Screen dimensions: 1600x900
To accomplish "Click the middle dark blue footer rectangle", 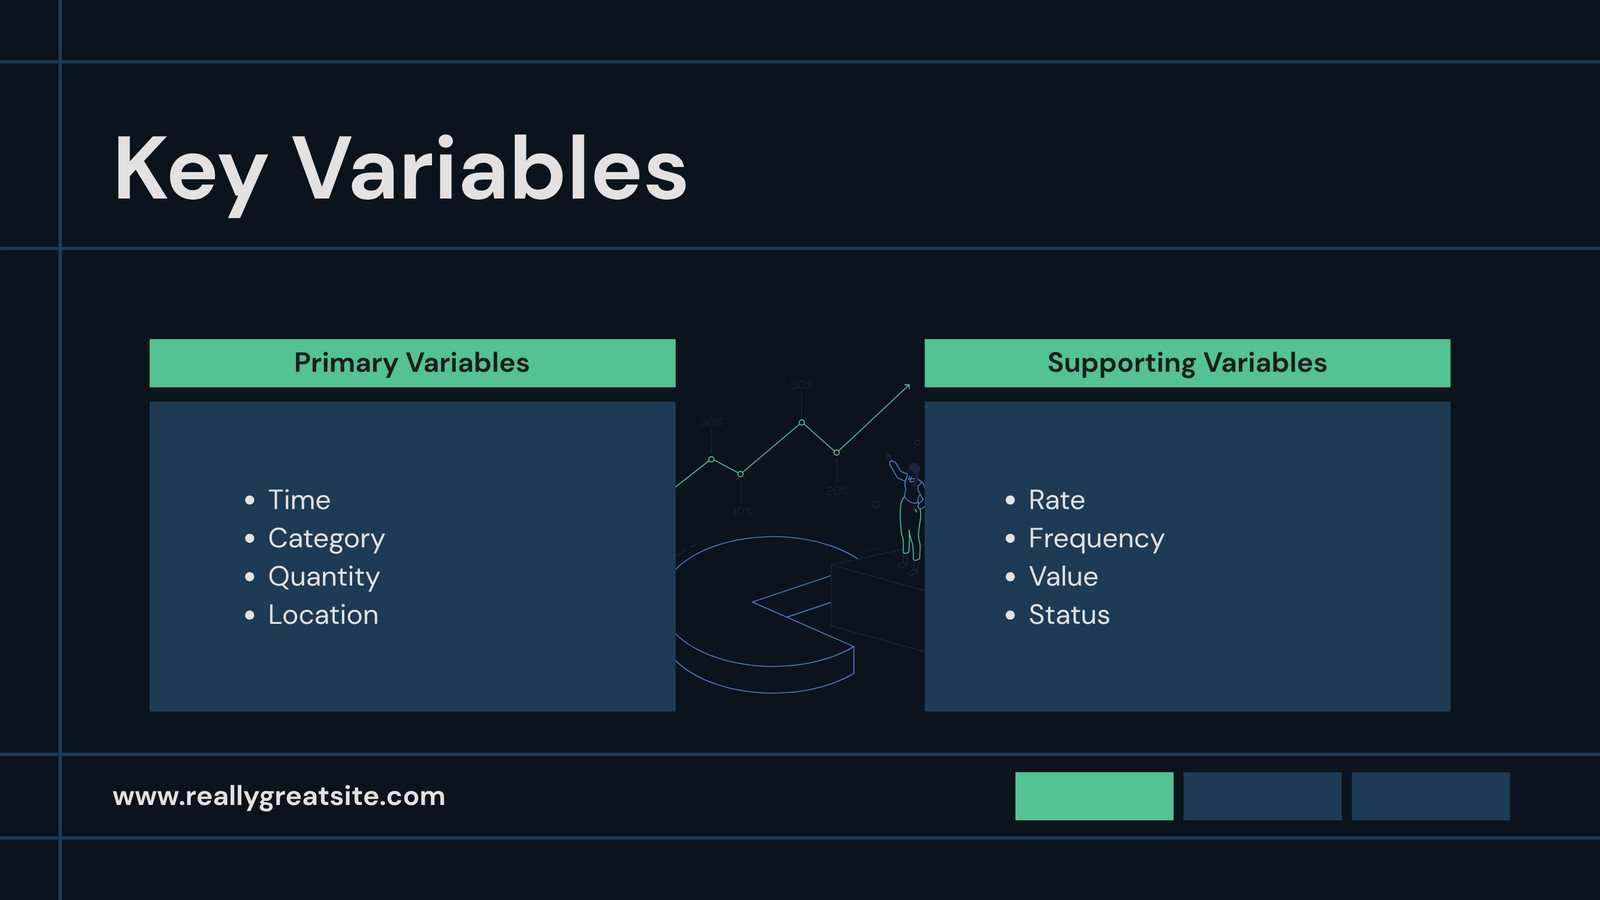I will pos(1263,796).
